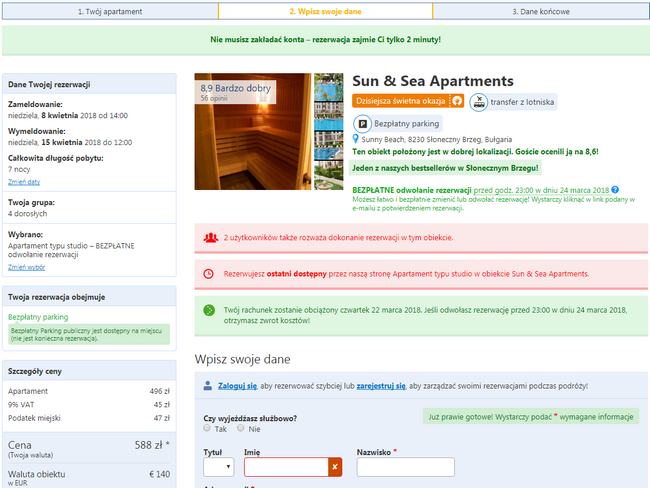Click the red clock icon in last-available notice
Viewport: 650px width, 488px height.
[x=209, y=274]
